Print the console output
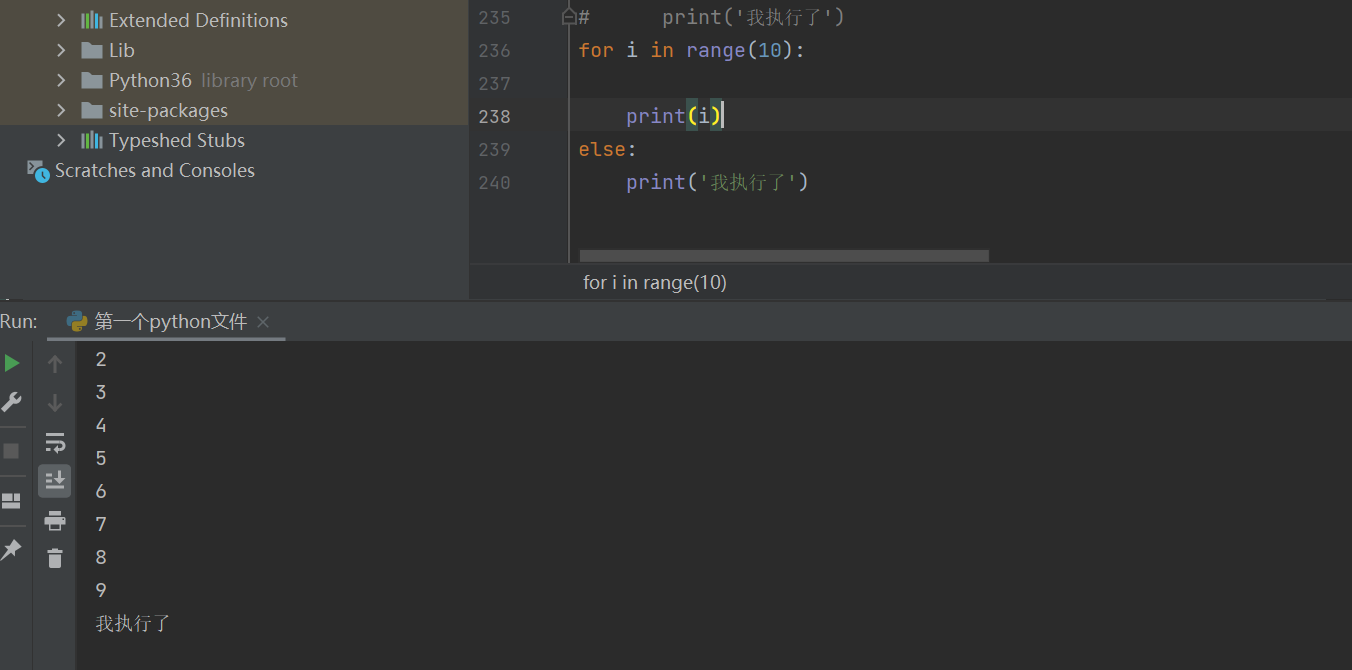This screenshot has width=1352, height=670. point(55,520)
